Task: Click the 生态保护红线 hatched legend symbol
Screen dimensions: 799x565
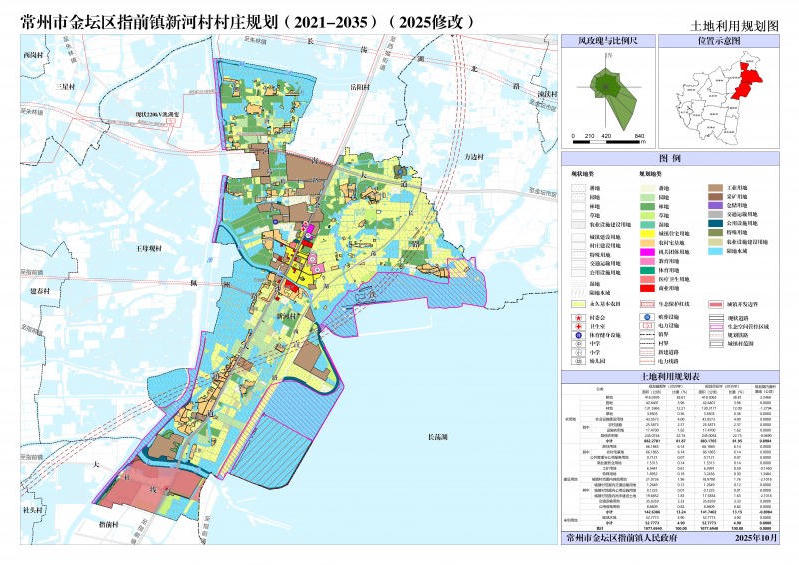Action: (x=648, y=304)
